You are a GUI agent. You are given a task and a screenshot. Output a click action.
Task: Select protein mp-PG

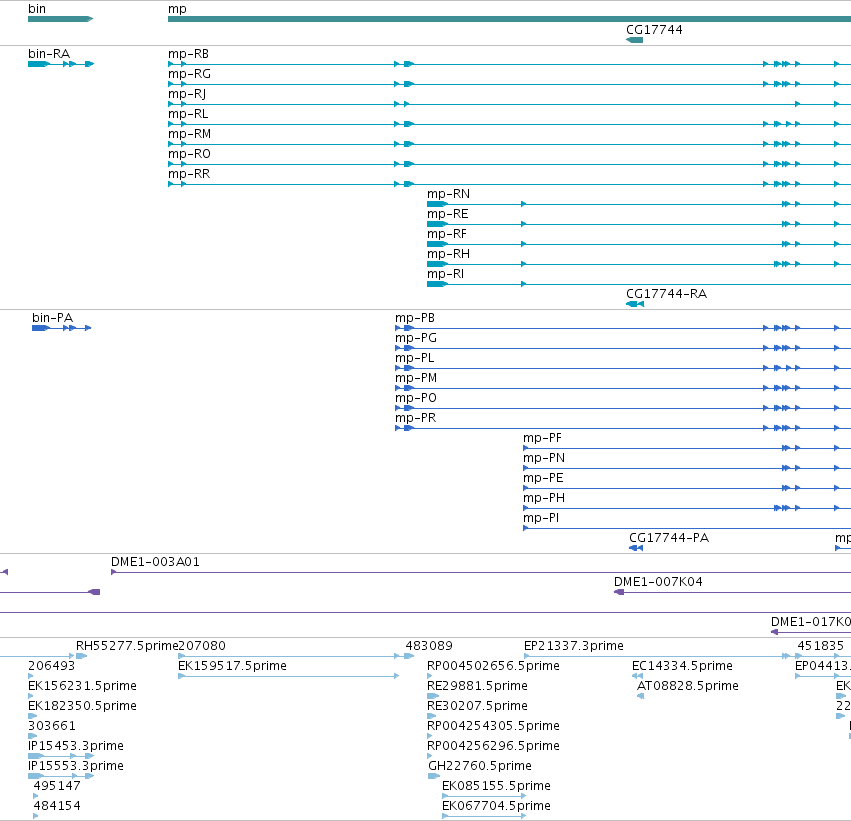coord(623,348)
